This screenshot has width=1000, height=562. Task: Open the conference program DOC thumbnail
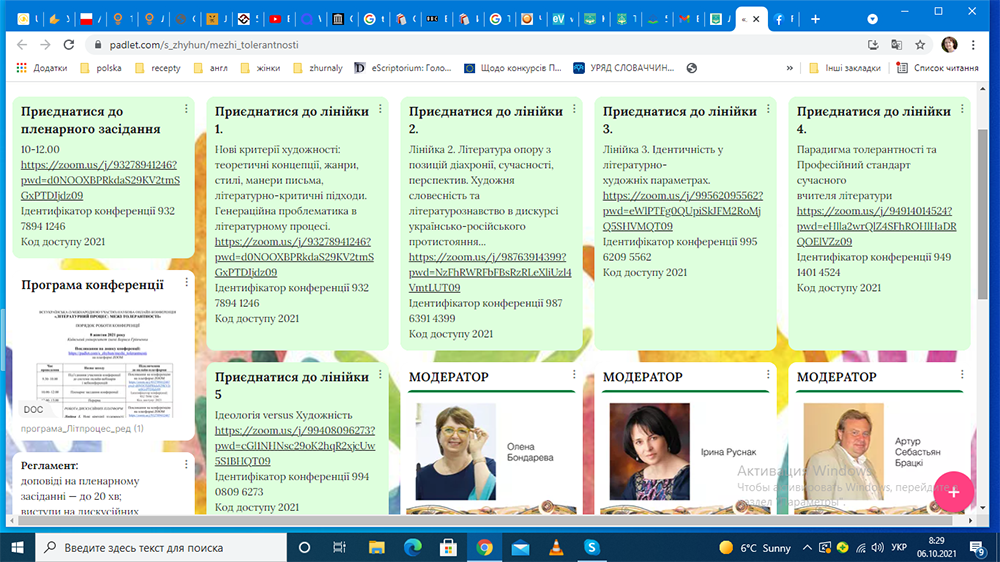[x=99, y=362]
